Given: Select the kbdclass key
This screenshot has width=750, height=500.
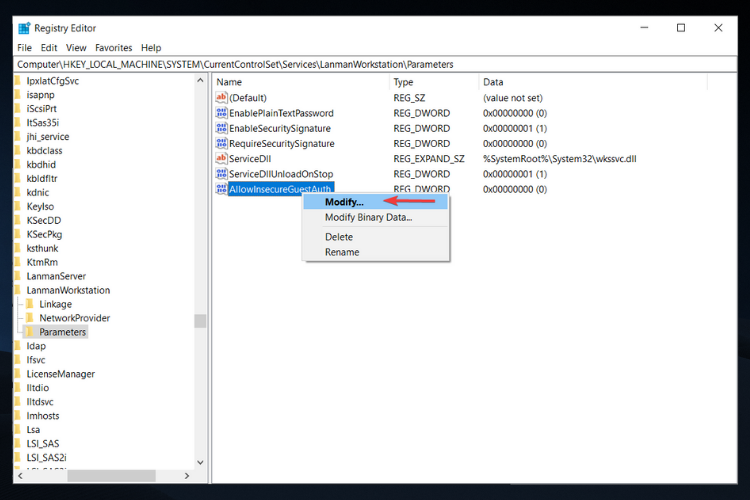Looking at the screenshot, I should (x=44, y=151).
